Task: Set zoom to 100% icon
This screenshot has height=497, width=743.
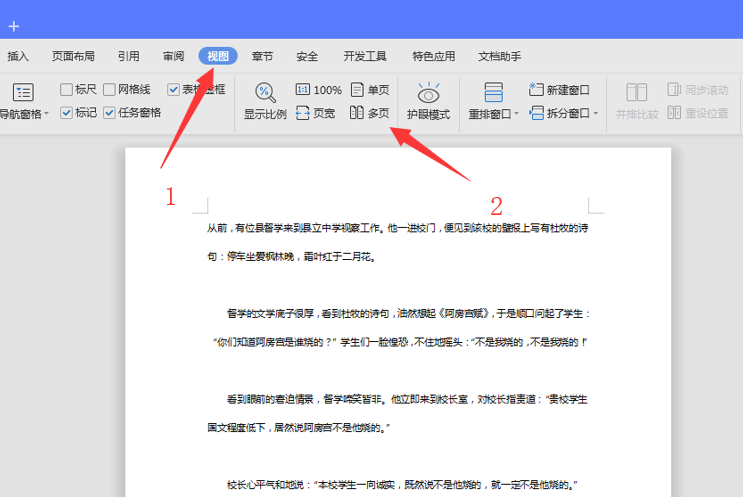Action: click(x=302, y=89)
